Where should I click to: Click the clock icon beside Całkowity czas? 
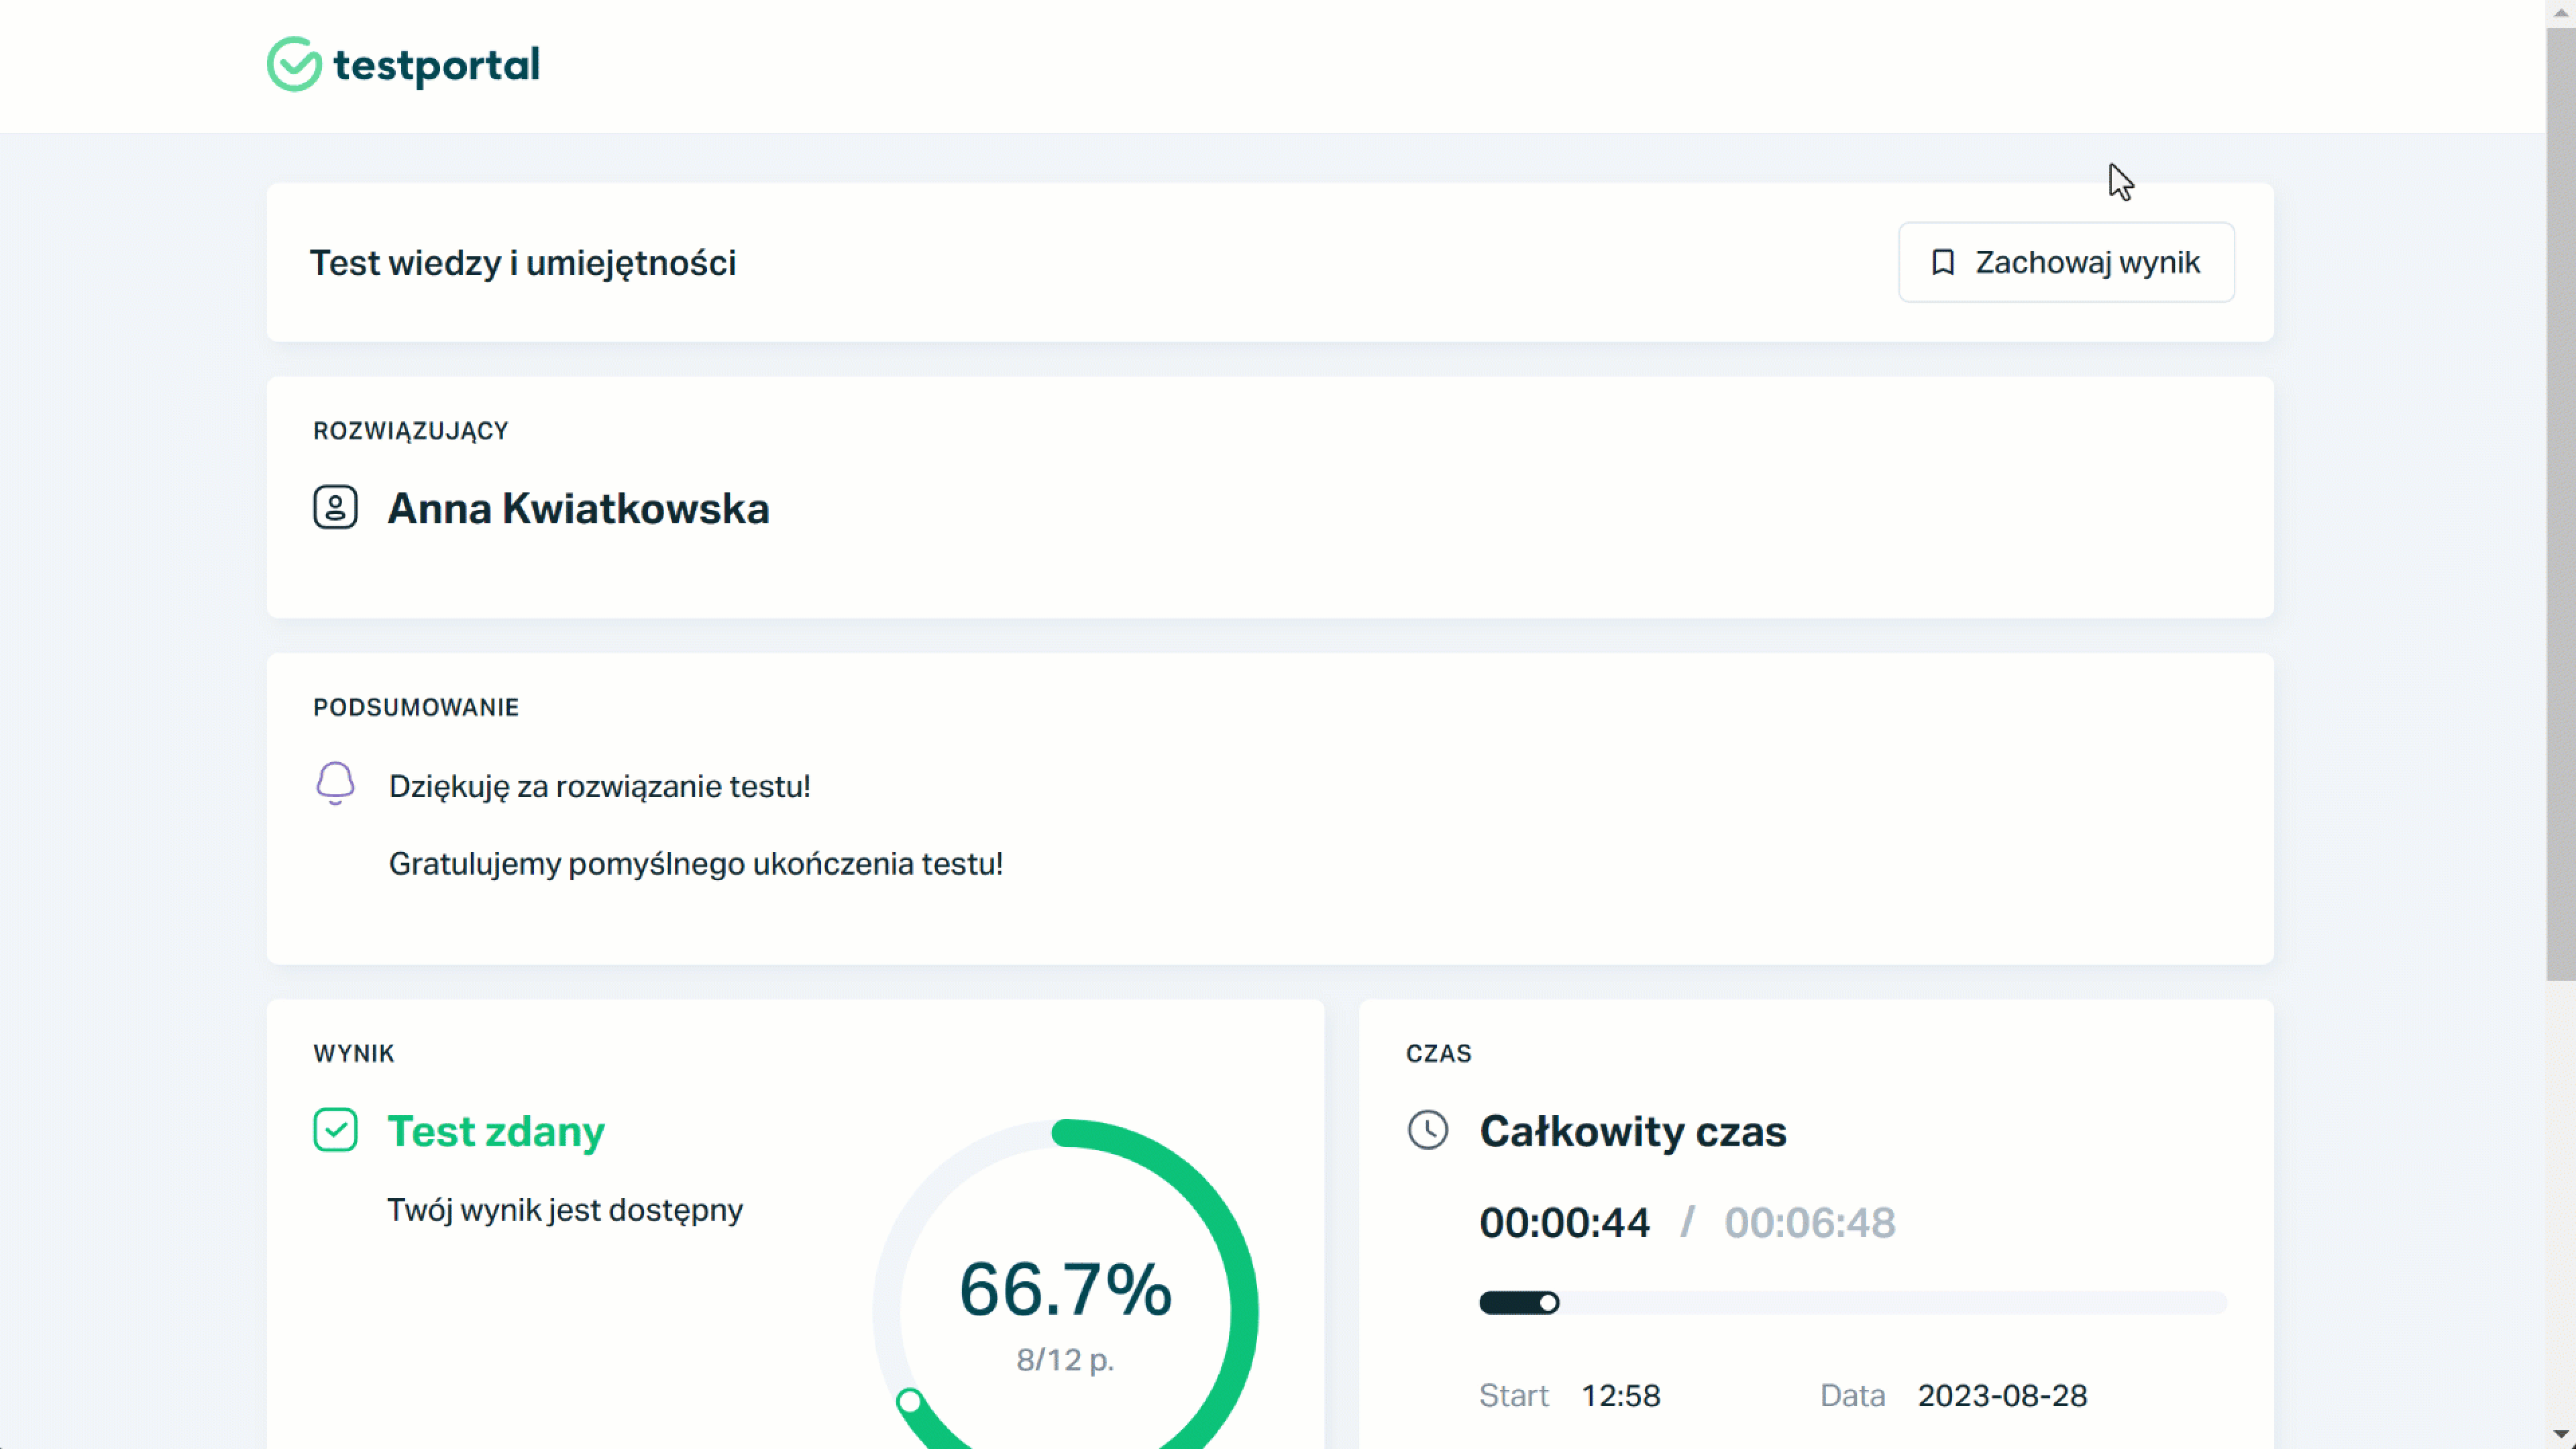tap(1427, 1130)
